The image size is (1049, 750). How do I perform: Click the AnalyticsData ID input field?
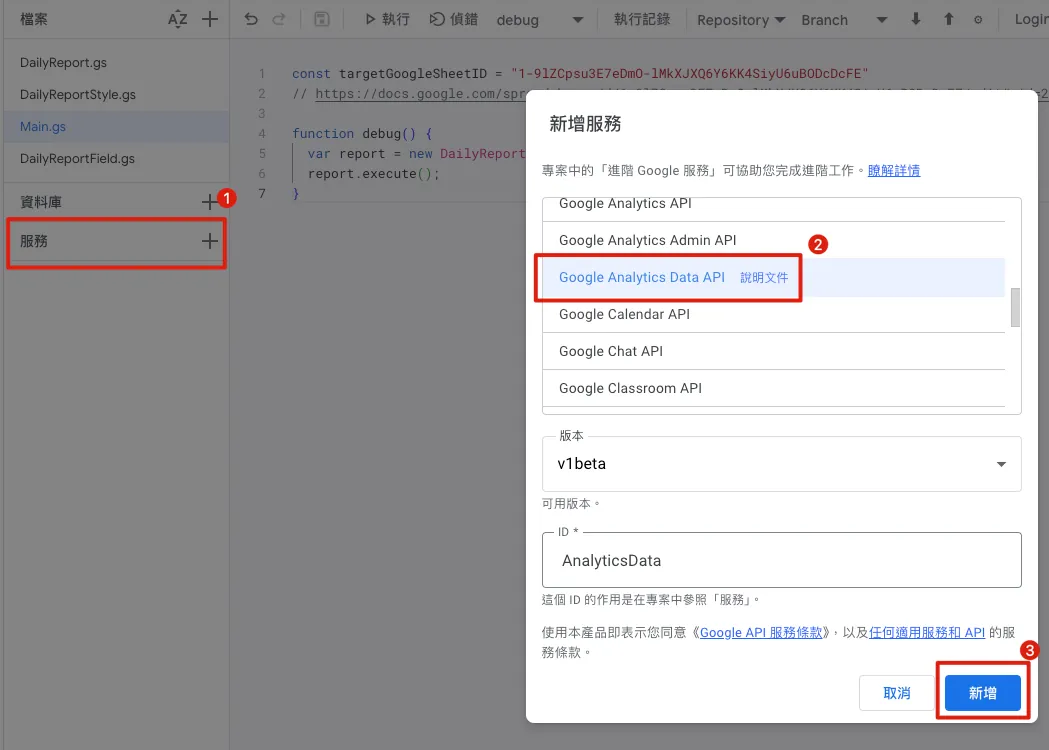coord(781,561)
